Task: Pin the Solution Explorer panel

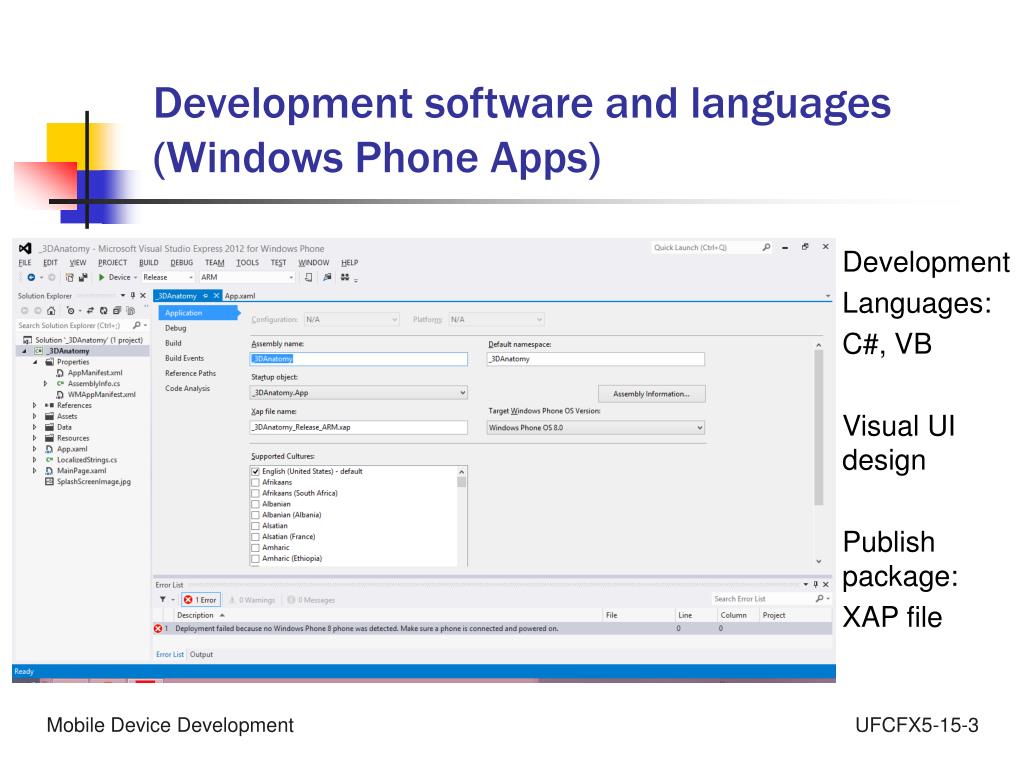Action: pyautogui.click(x=133, y=296)
